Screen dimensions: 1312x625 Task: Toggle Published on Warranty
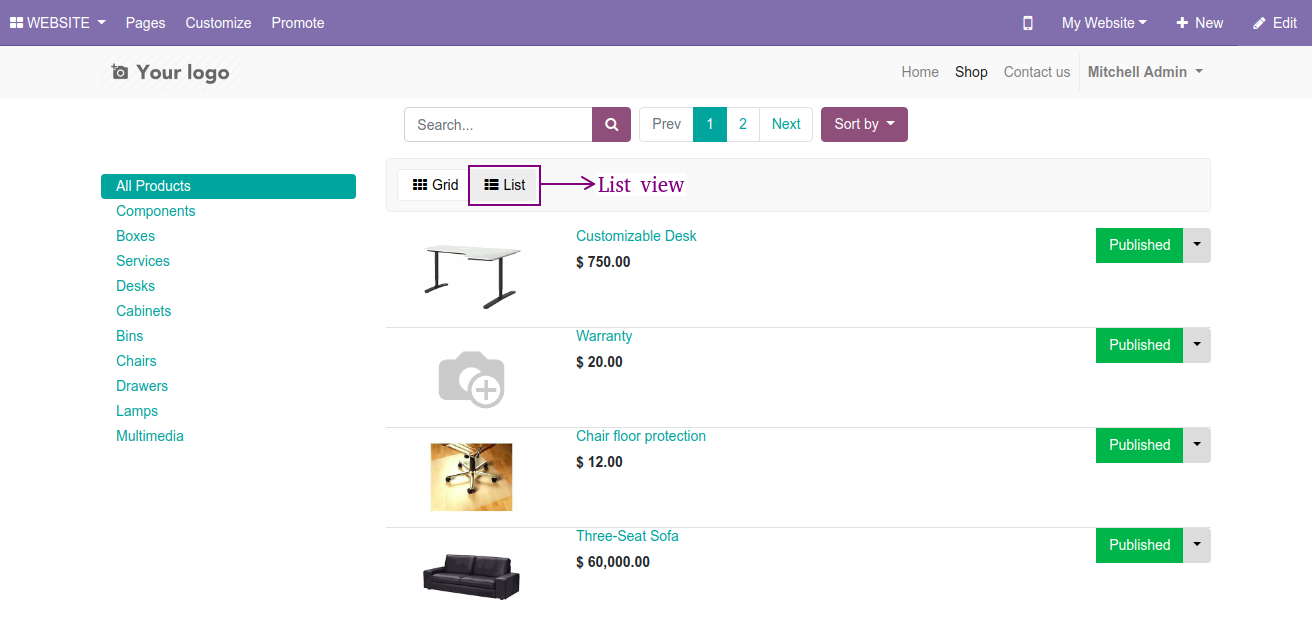(x=1139, y=345)
